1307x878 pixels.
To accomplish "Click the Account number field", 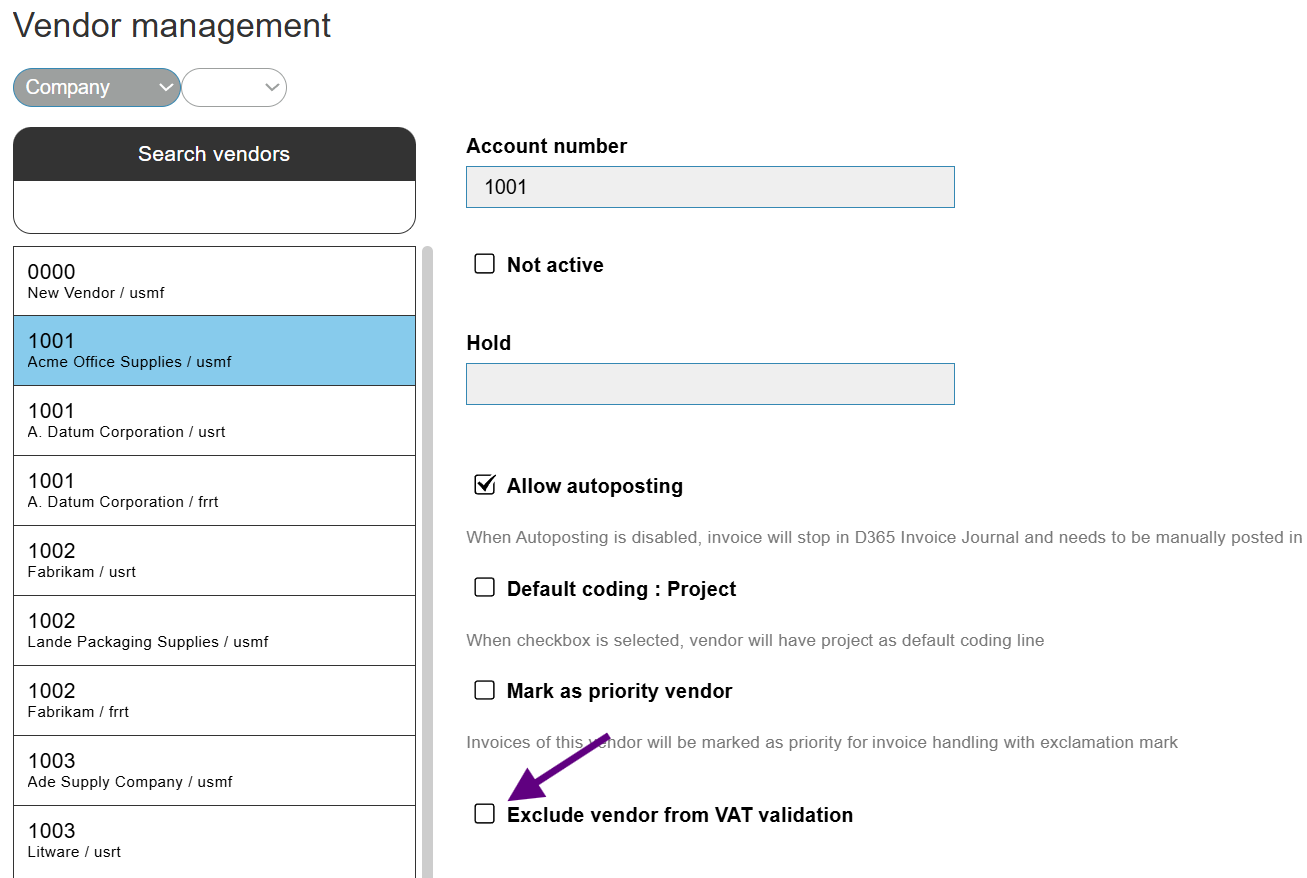I will (710, 187).
